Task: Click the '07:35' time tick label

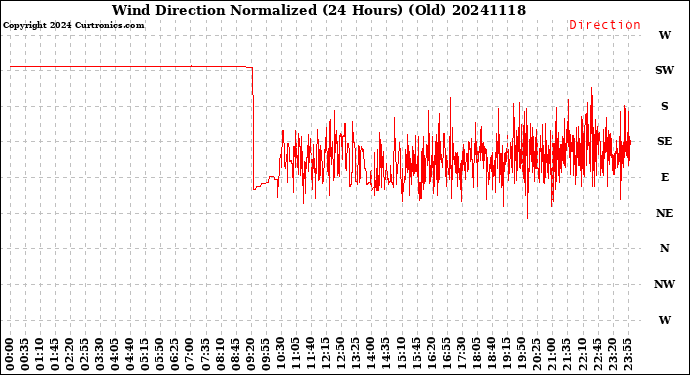Action: coord(205,355)
